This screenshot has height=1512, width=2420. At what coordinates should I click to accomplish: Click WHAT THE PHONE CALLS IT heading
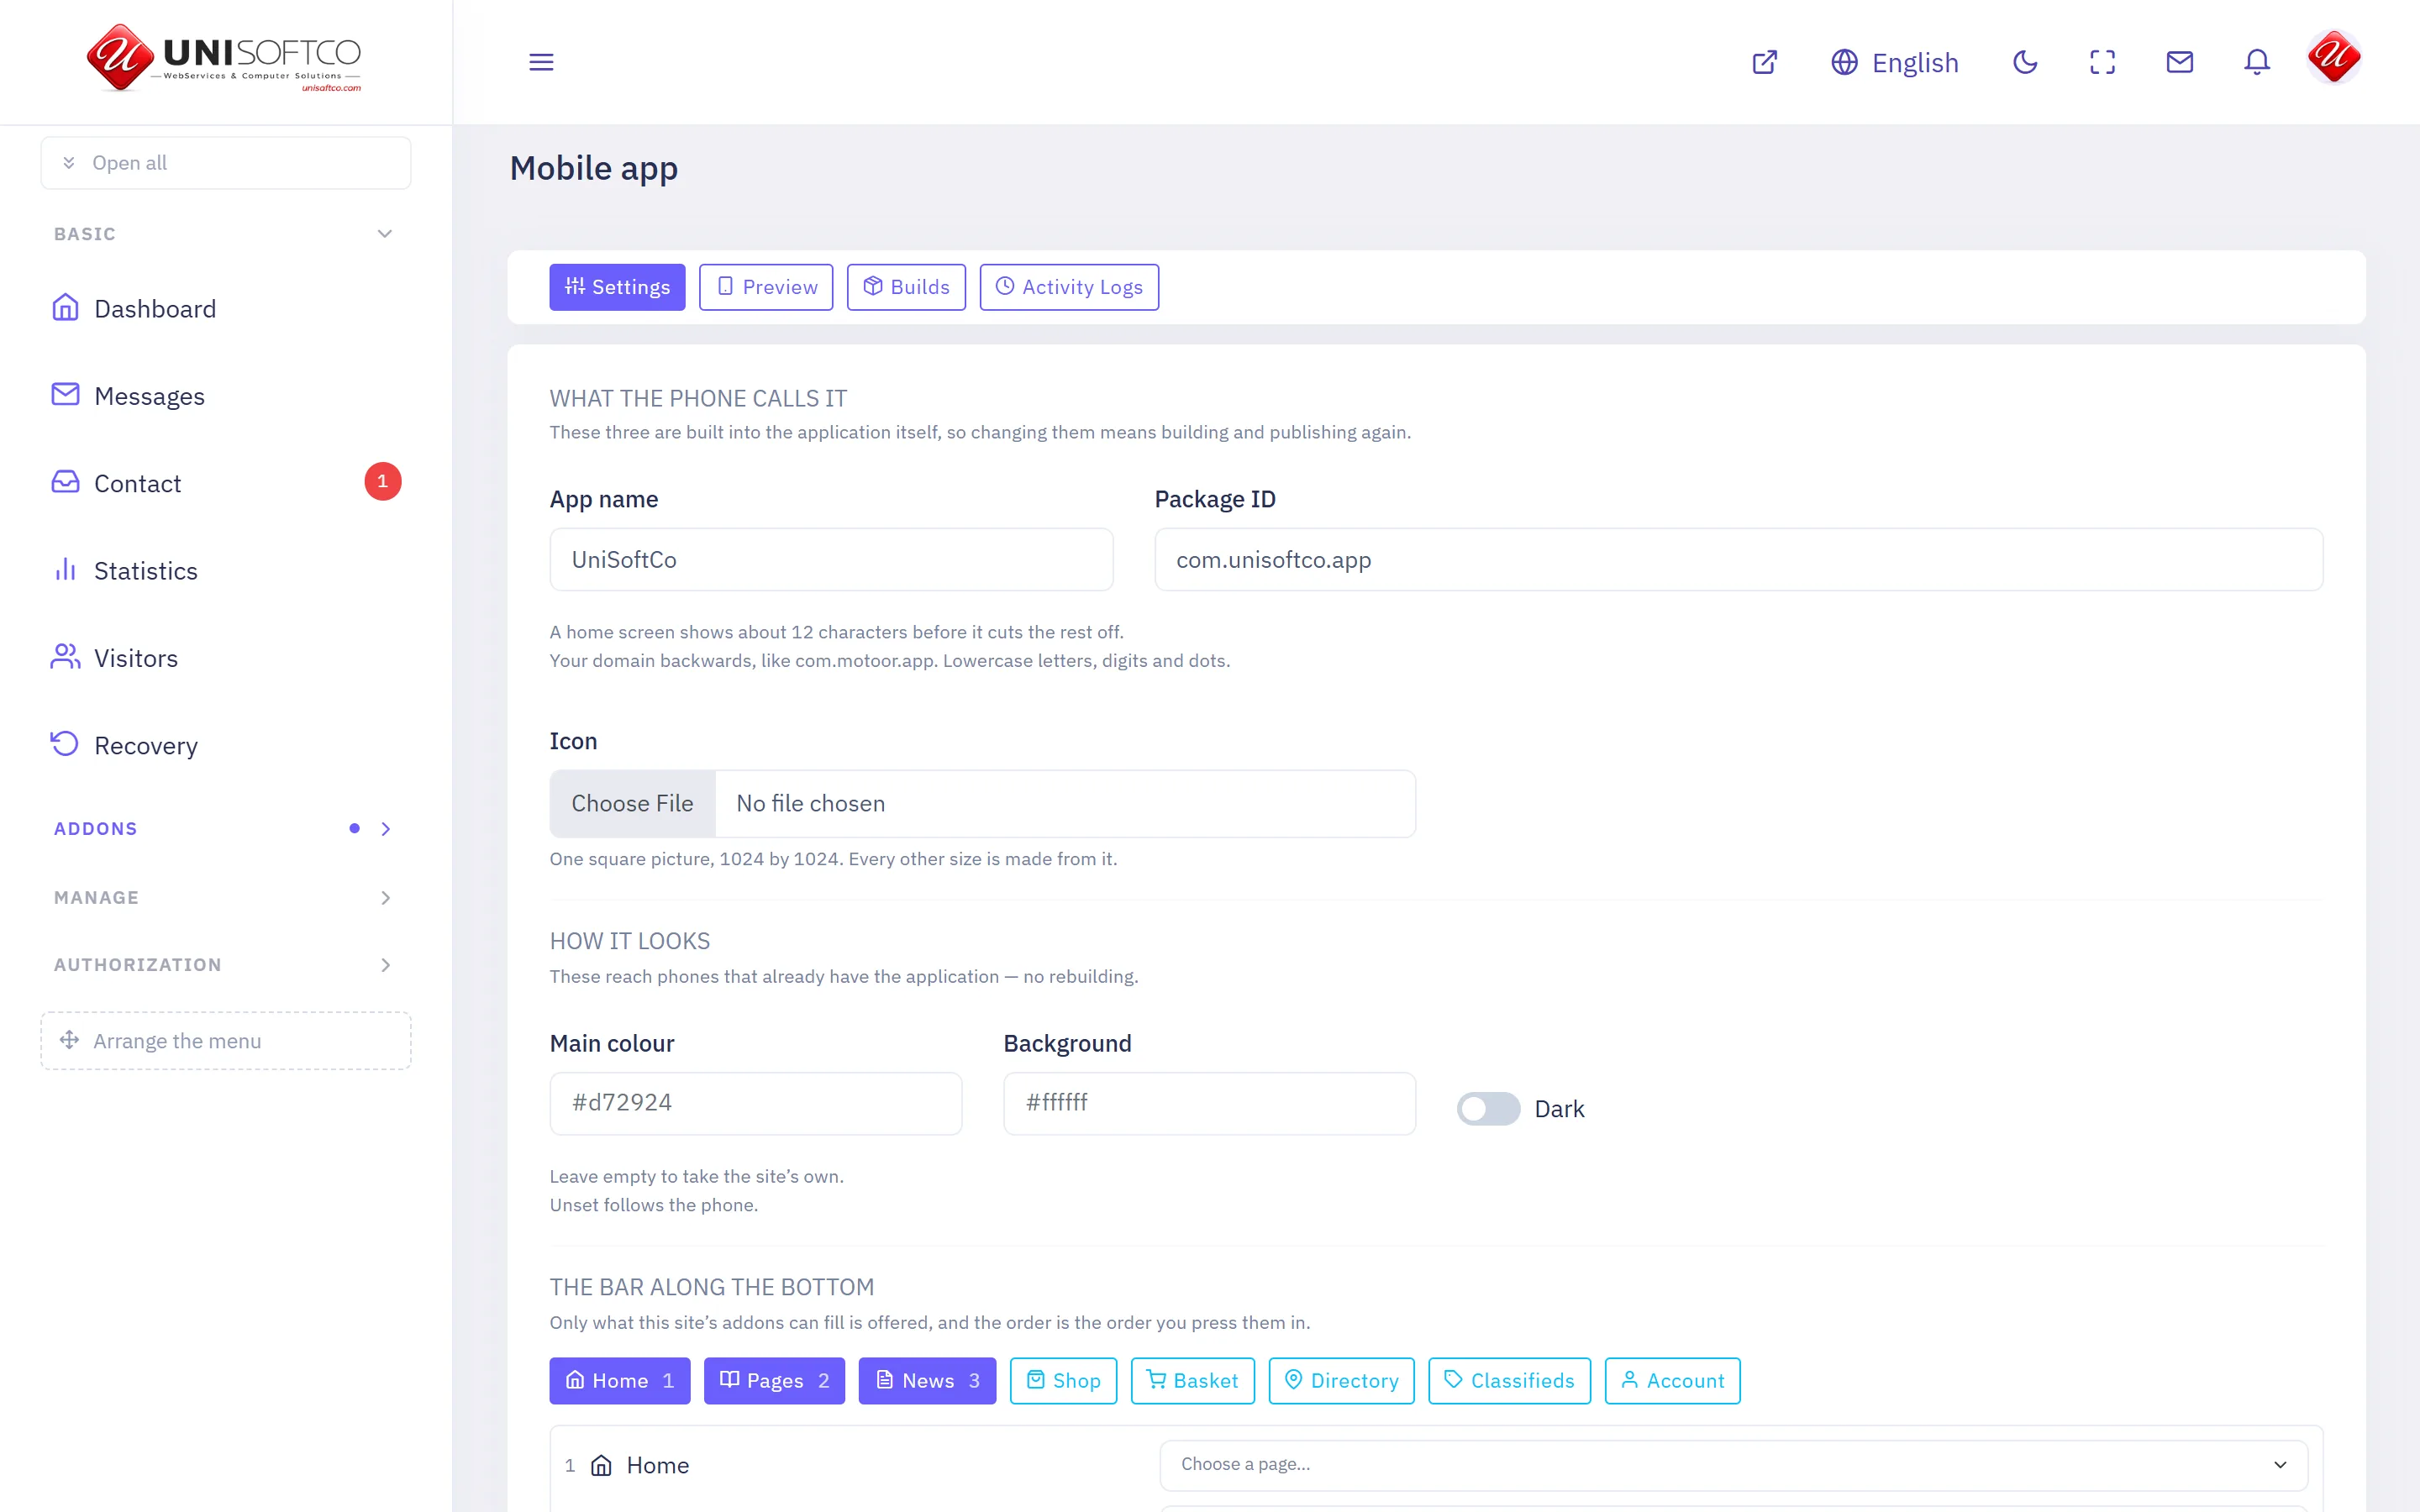pos(698,398)
